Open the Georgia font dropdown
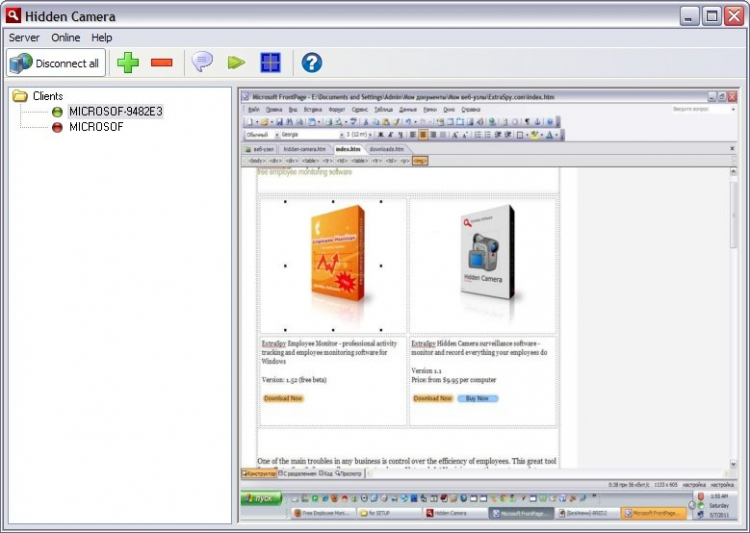The width and height of the screenshot is (750, 533). 342,135
